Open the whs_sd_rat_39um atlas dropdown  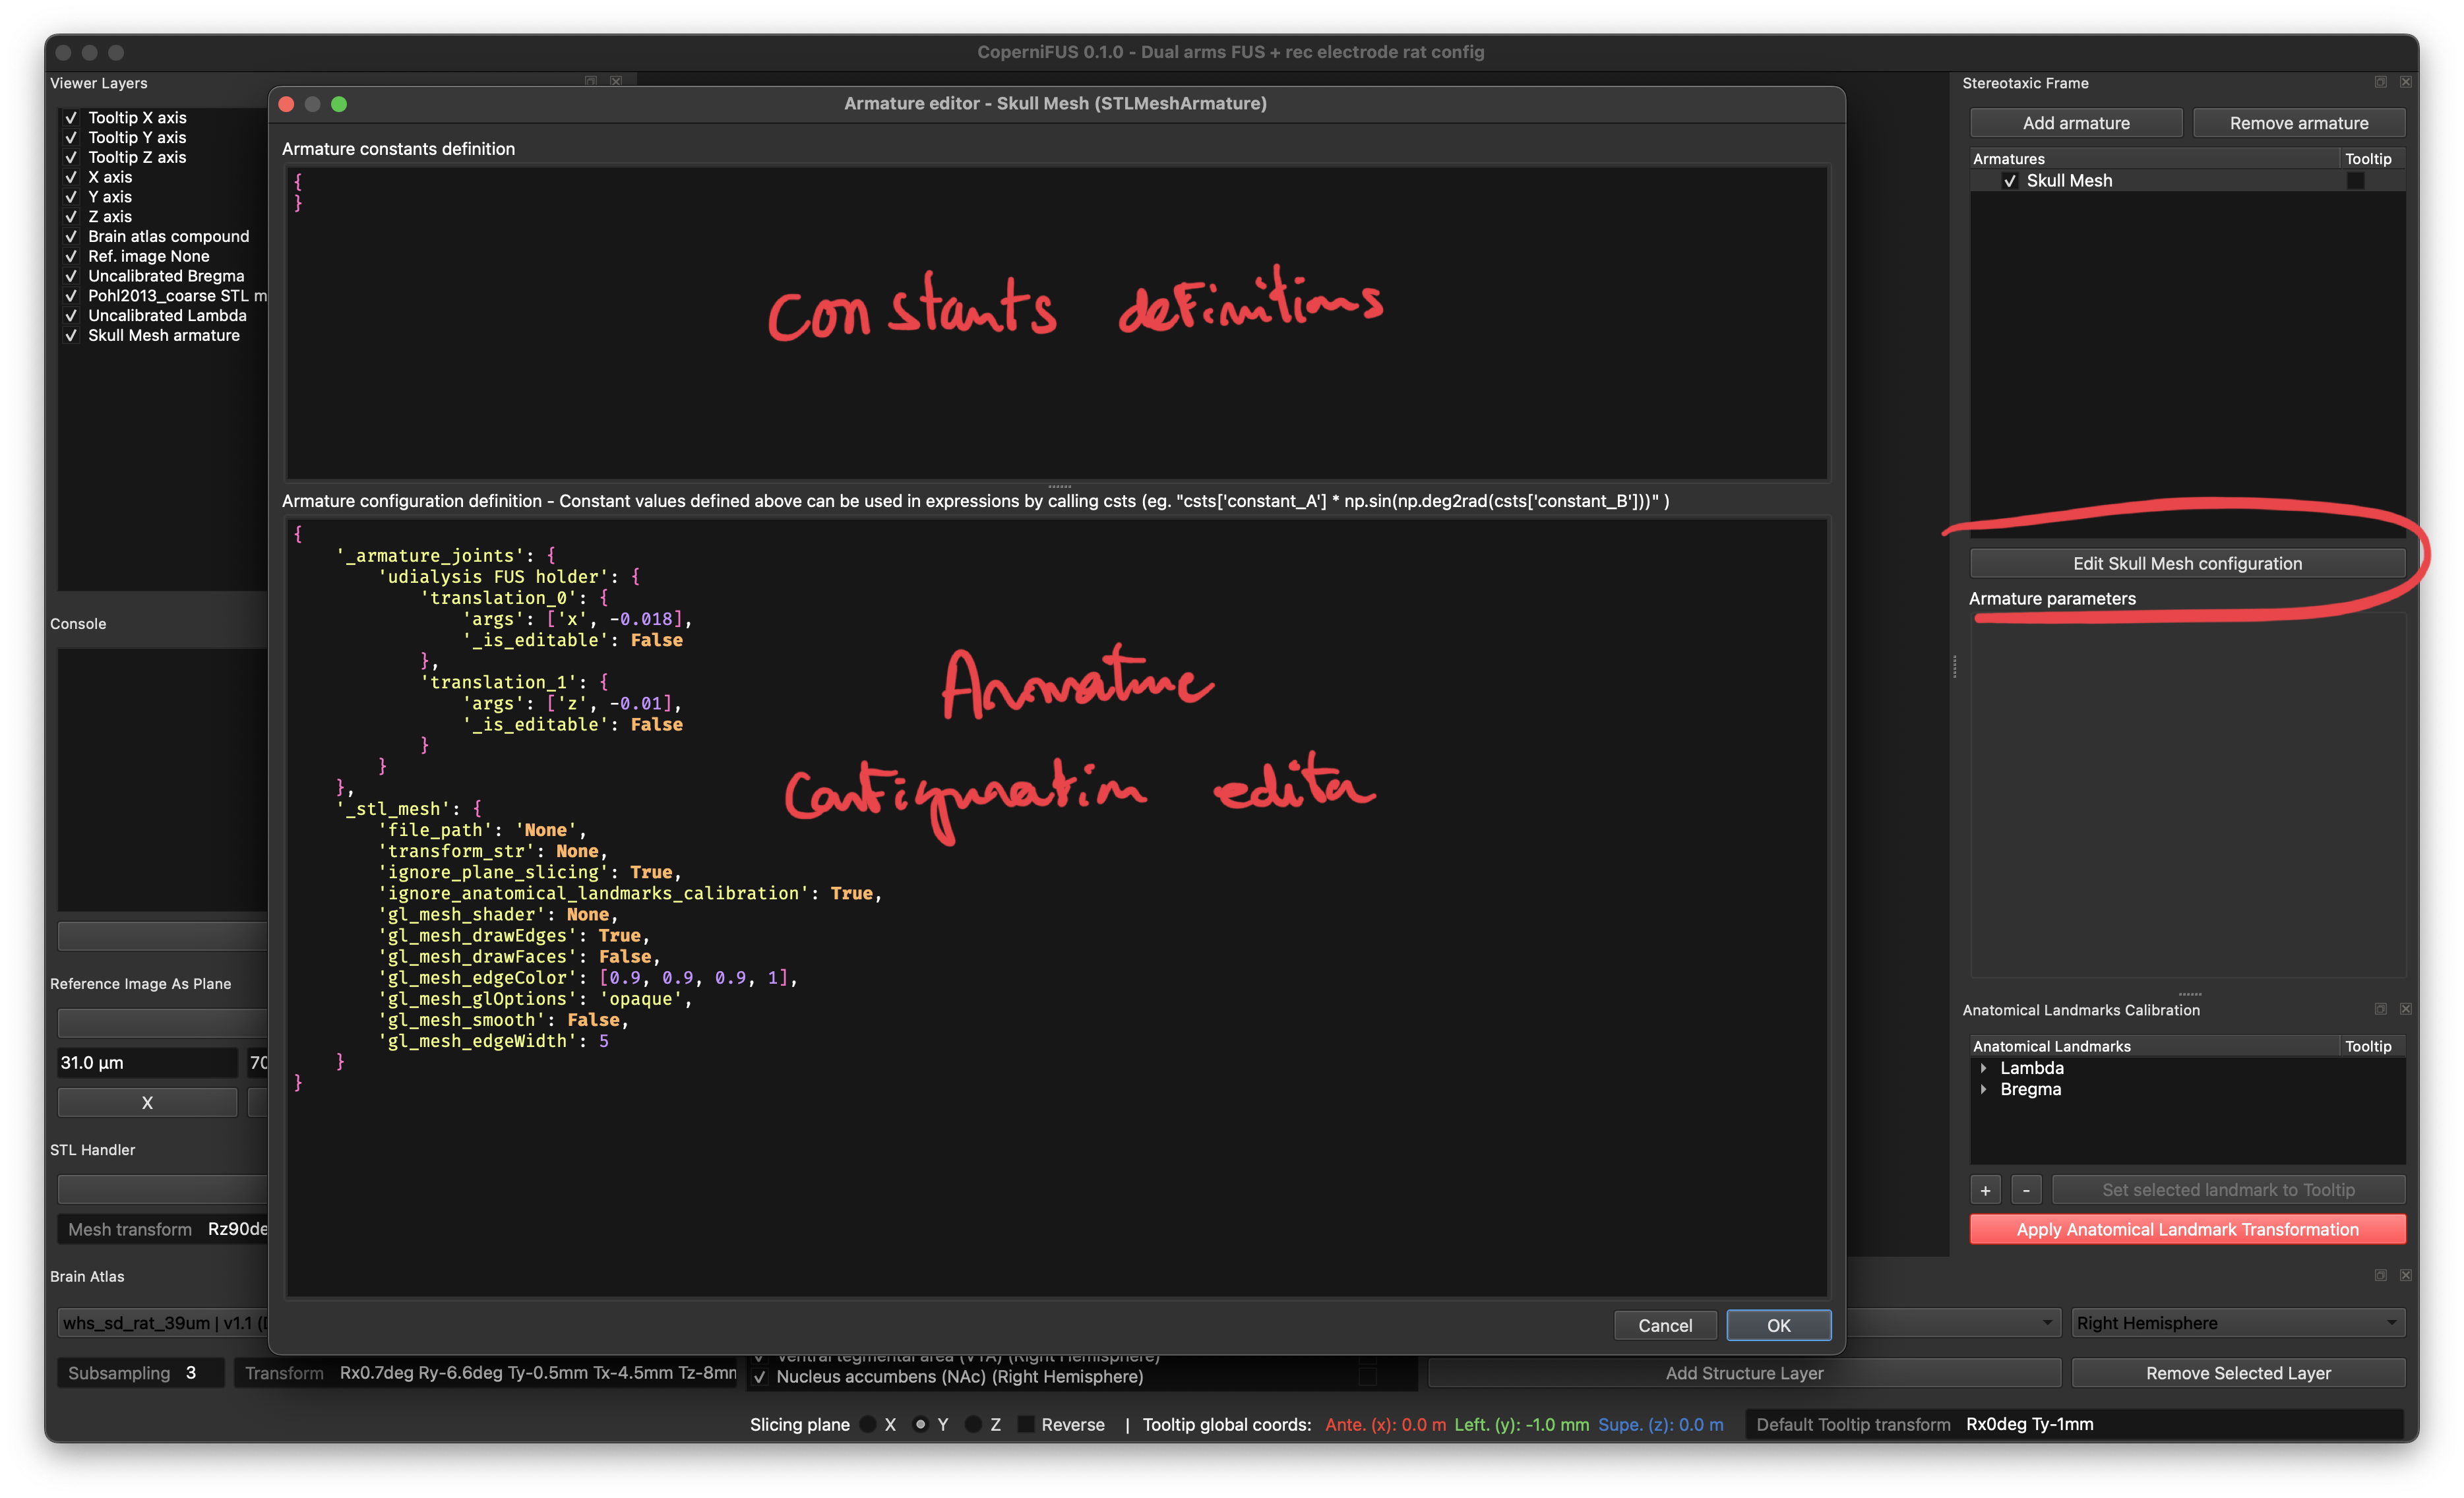pos(163,1323)
